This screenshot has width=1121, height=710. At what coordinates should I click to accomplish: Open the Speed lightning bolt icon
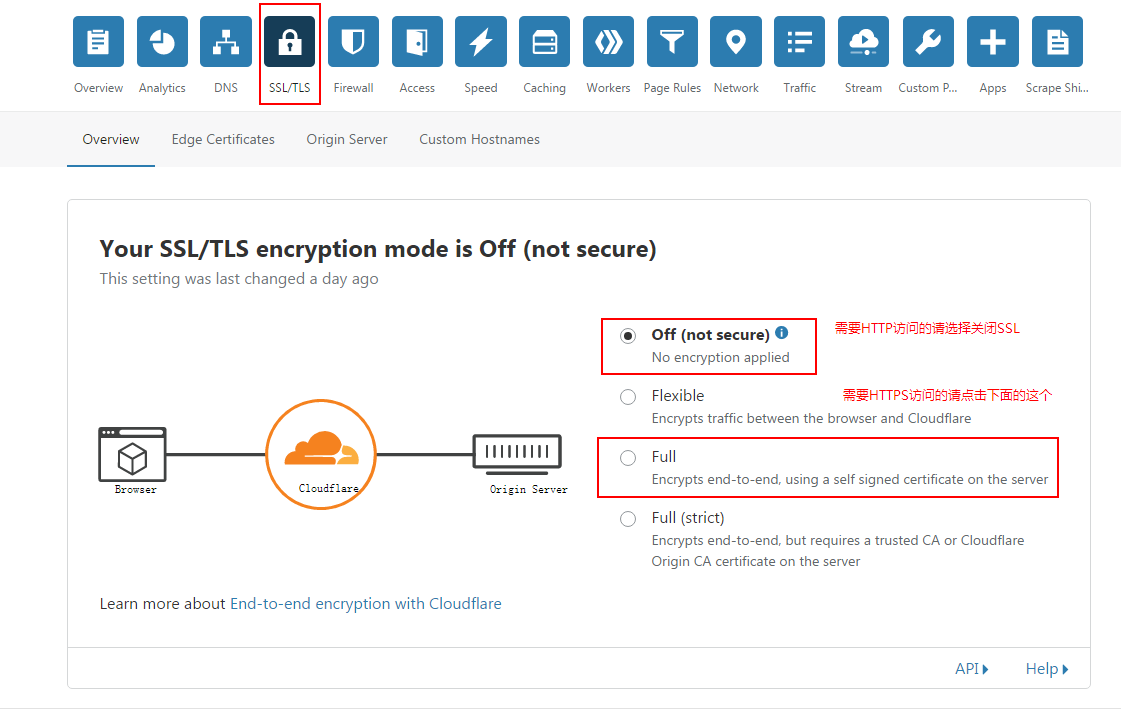click(x=480, y=41)
